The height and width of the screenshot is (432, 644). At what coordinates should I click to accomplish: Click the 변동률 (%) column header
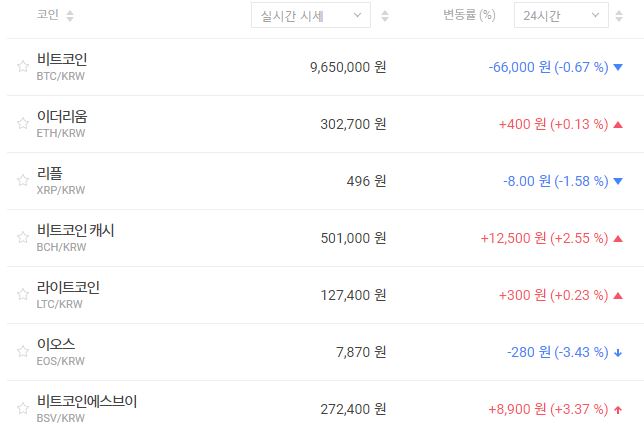(x=469, y=16)
